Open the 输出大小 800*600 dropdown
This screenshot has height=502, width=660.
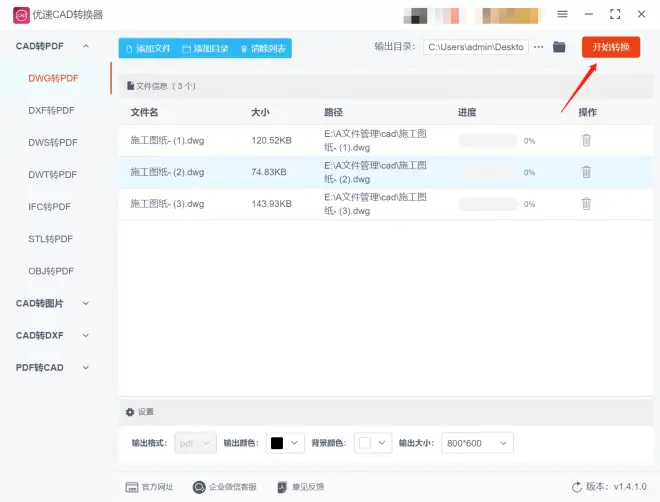477,443
